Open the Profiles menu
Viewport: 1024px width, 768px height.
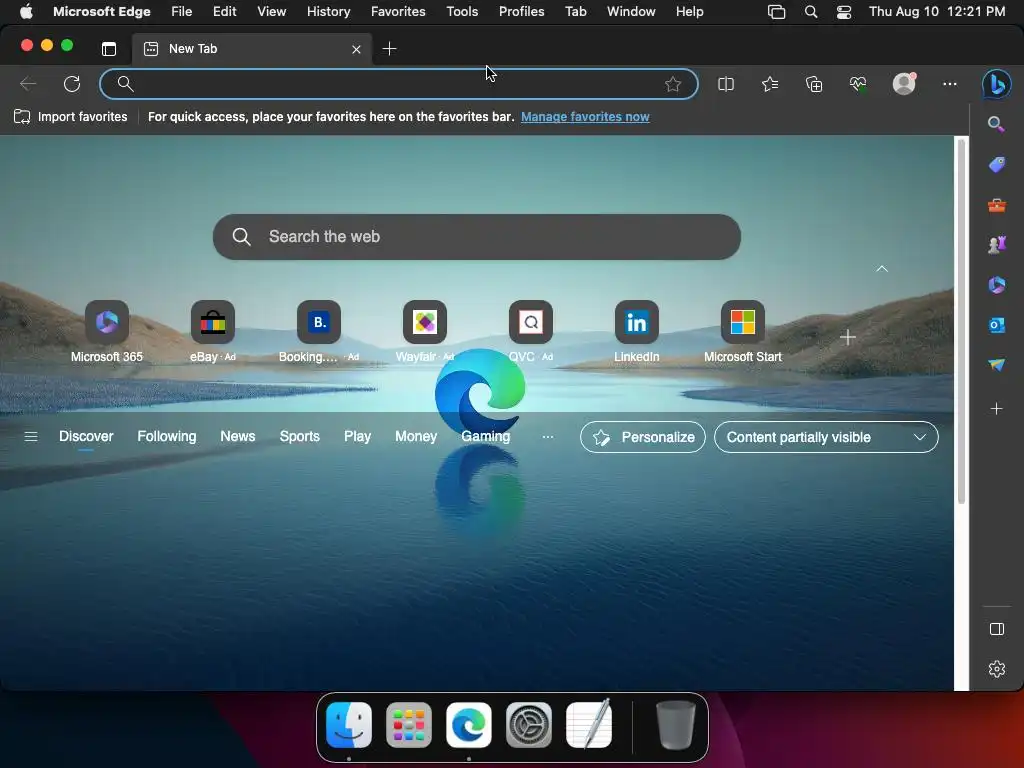522,12
